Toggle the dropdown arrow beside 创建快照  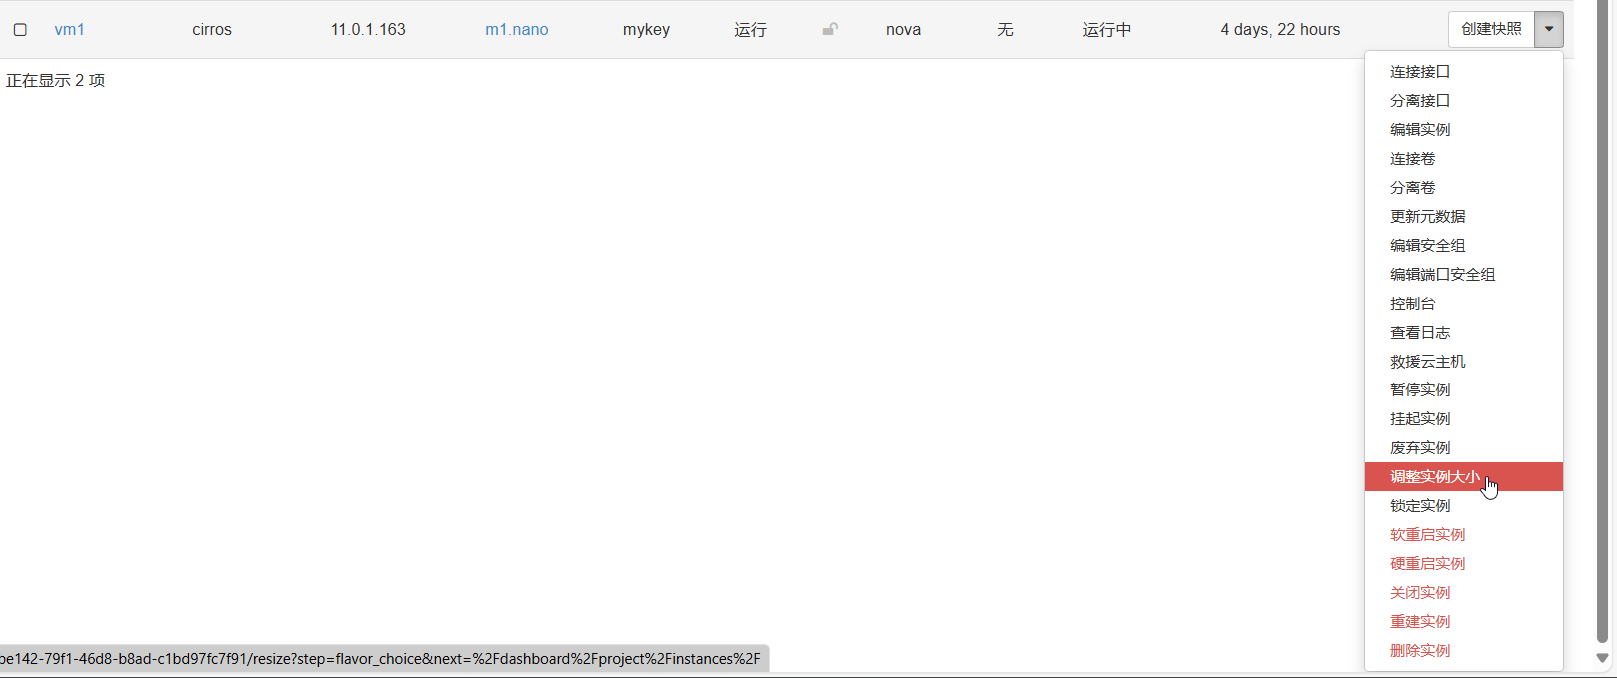click(x=1549, y=29)
